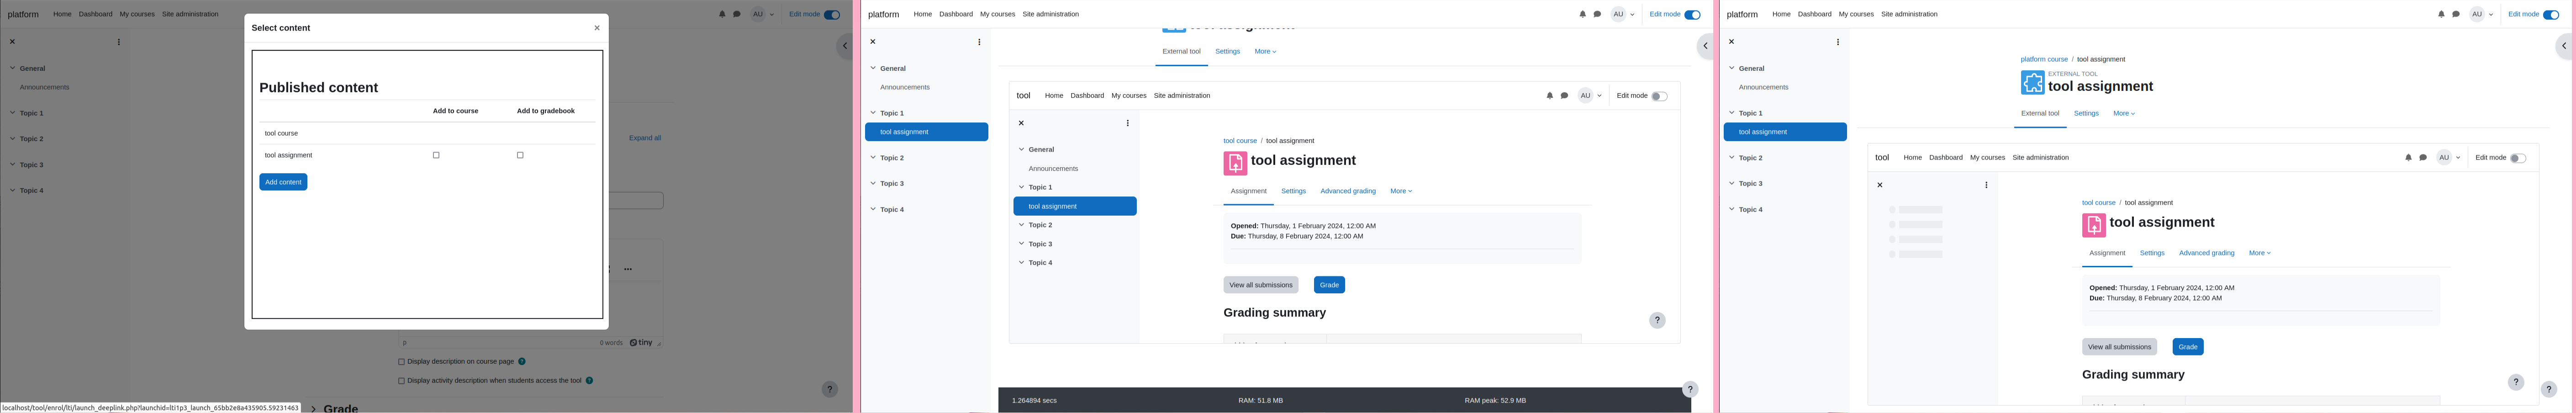Open embedded tool sidebar kebab menu in middle window
The width and height of the screenshot is (2576, 413).
pyautogui.click(x=1128, y=123)
